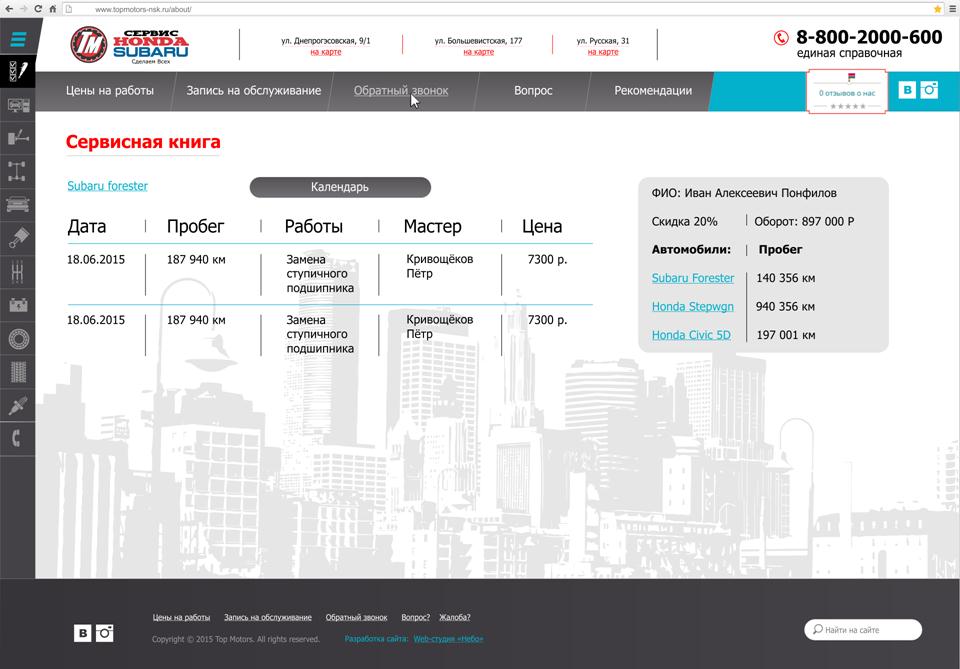Open 'Запись на обслуживание' nav tab

[x=253, y=91]
